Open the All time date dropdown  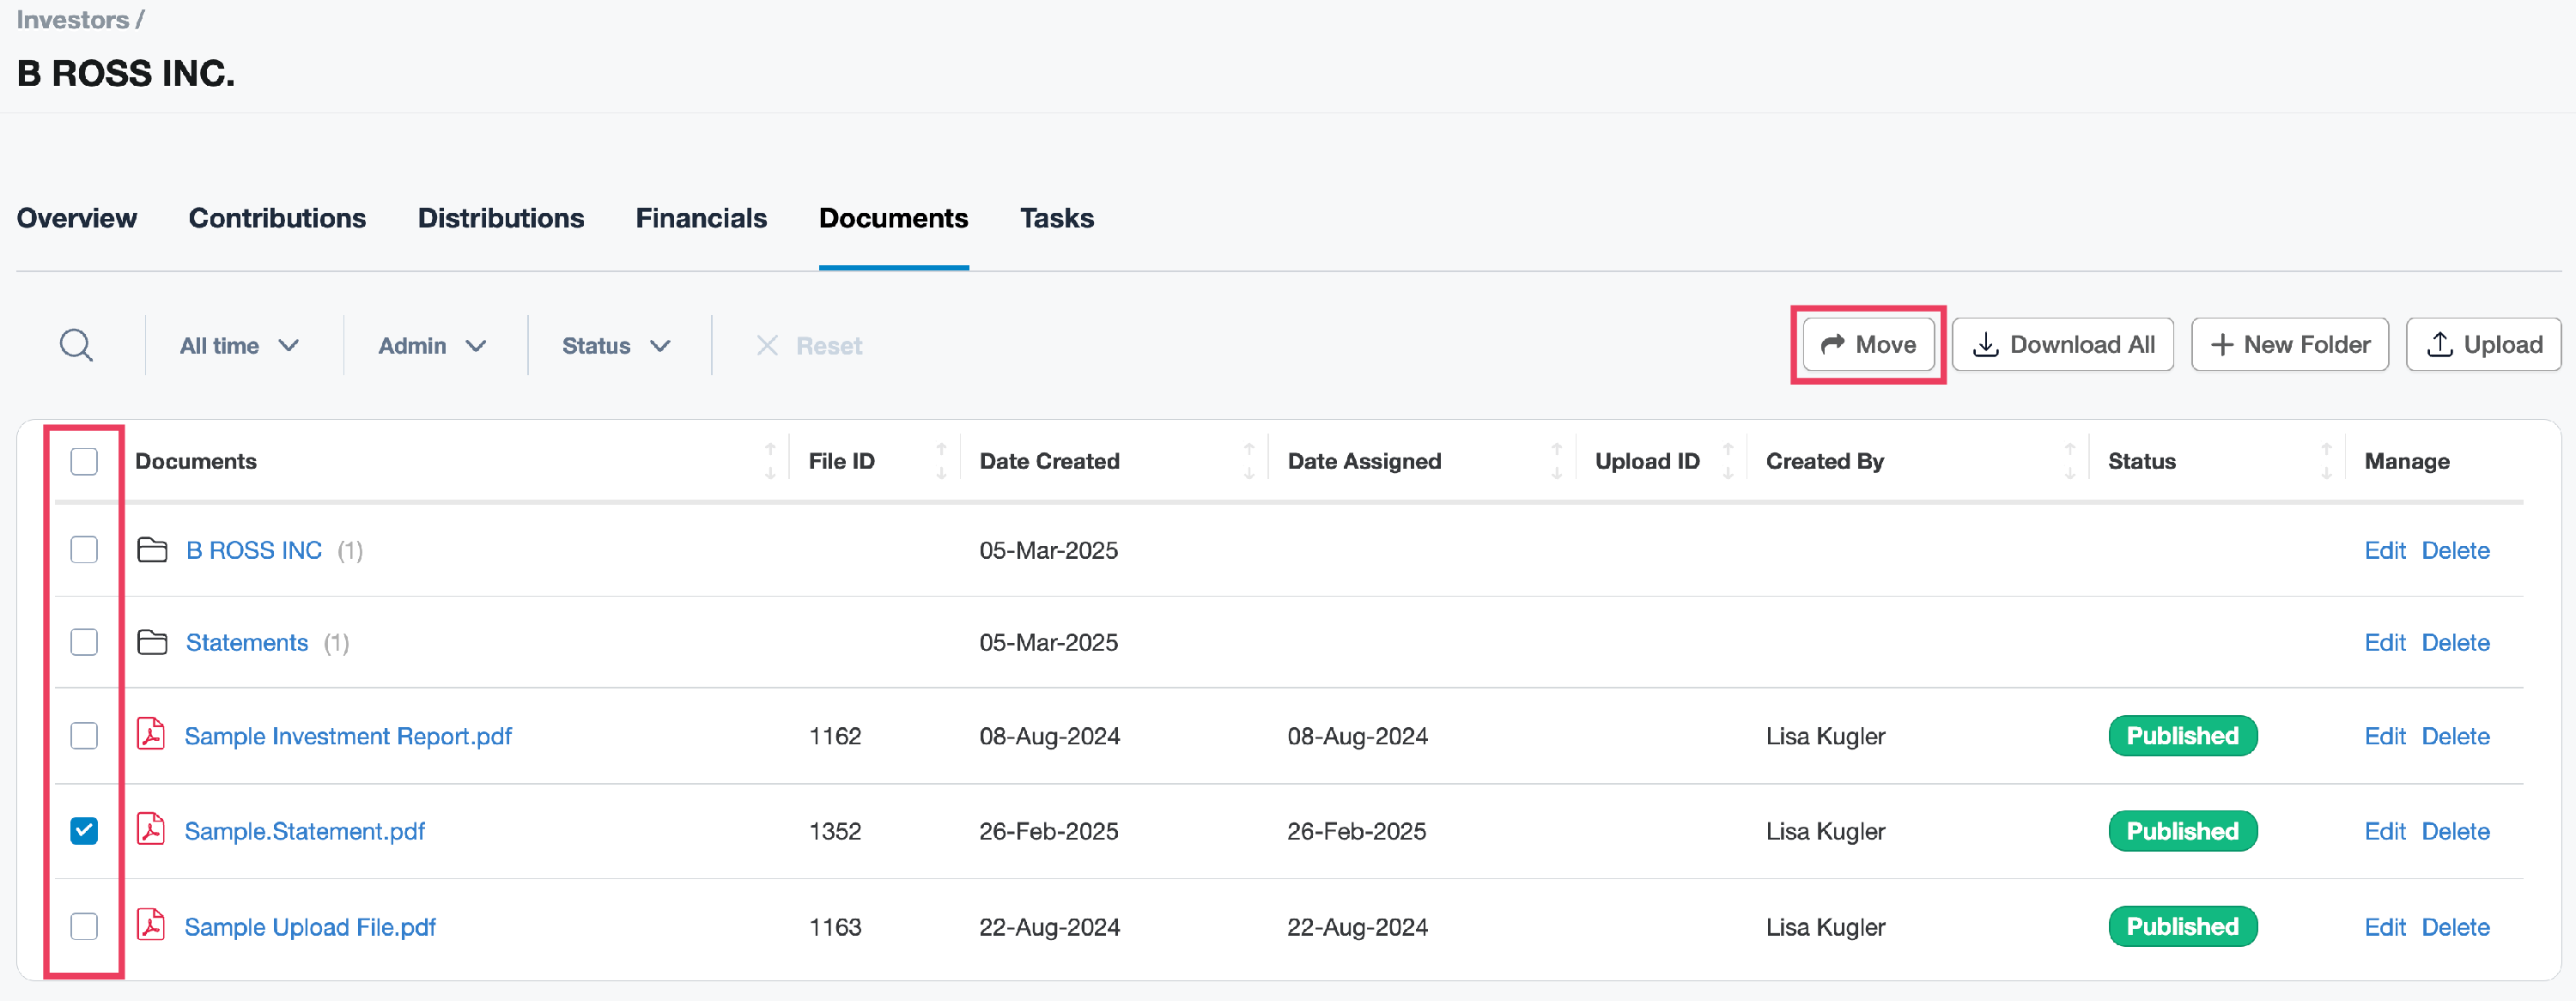pos(239,345)
